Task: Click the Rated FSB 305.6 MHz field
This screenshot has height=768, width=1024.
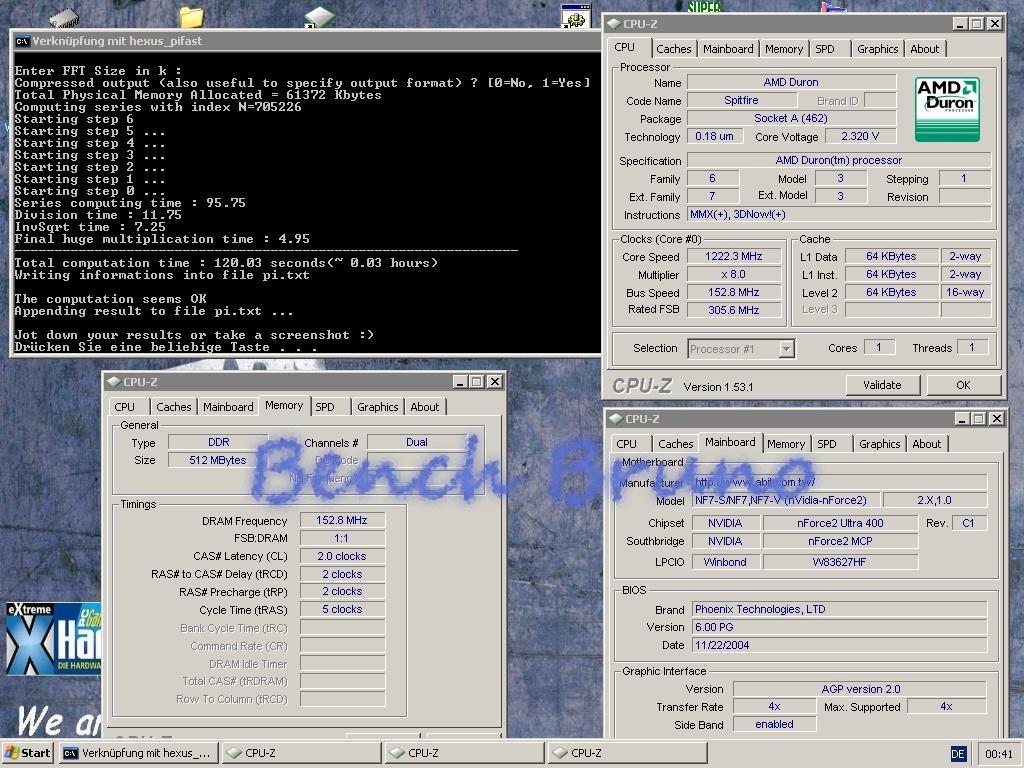Action: pyautogui.click(x=733, y=310)
